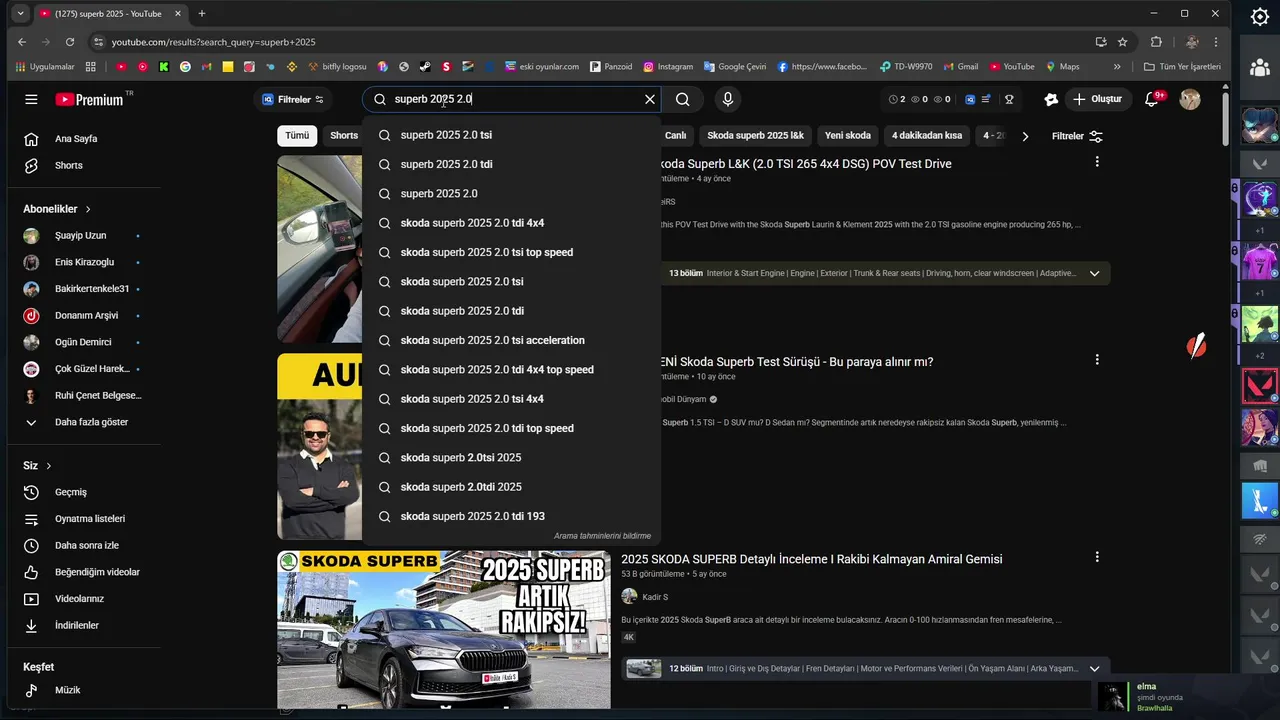Click the Oluştur create button

click(1098, 99)
